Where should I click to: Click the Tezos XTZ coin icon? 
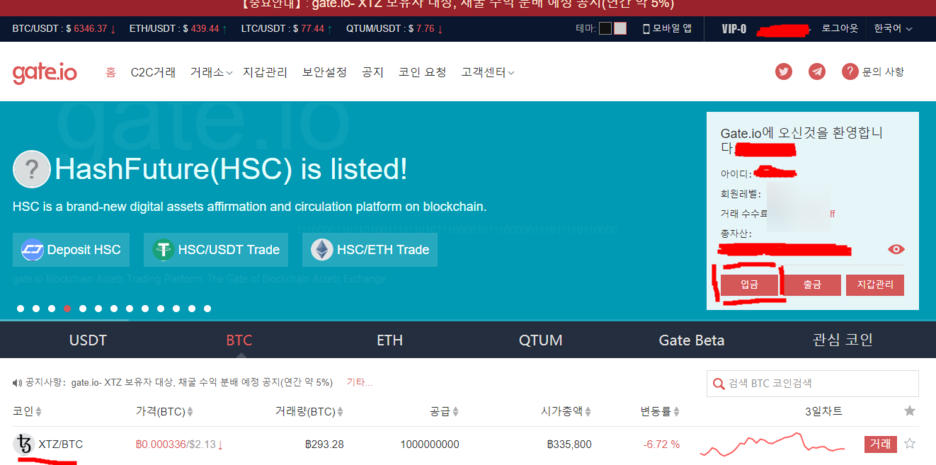click(23, 444)
